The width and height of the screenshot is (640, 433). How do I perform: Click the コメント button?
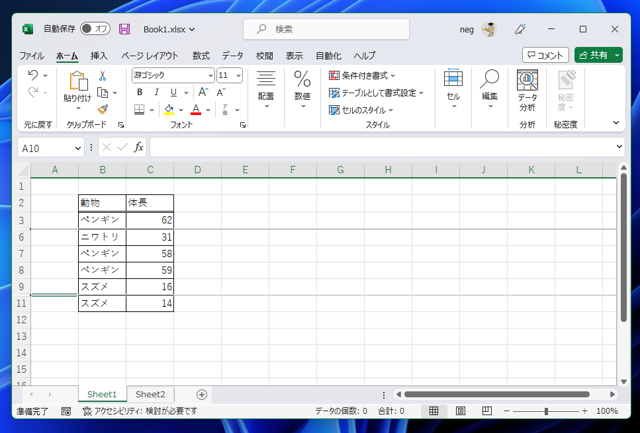(545, 55)
